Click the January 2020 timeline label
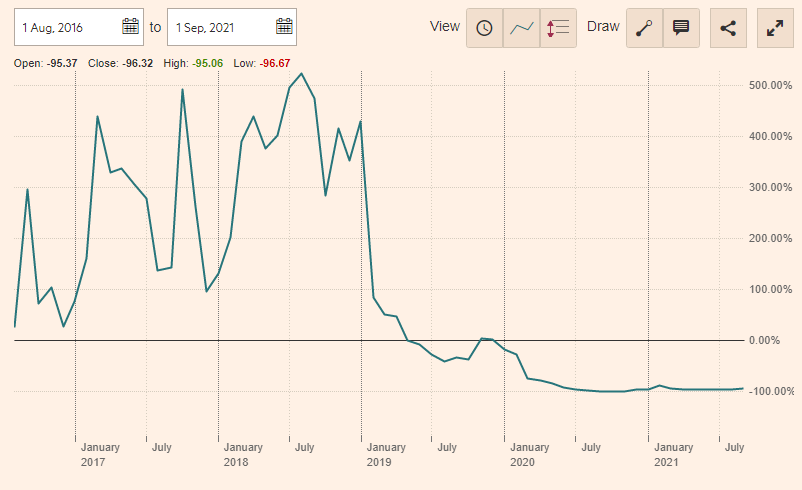Image resolution: width=802 pixels, height=490 pixels. pos(529,455)
